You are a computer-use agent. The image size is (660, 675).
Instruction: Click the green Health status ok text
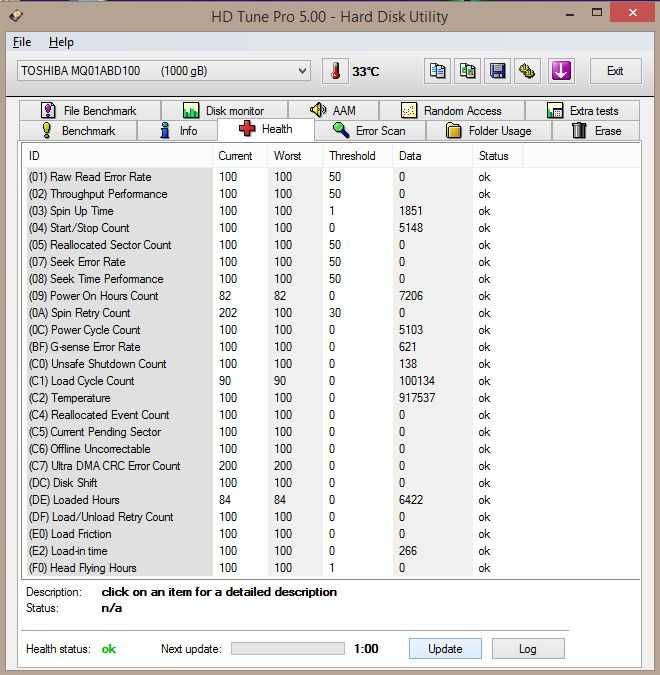[108, 649]
